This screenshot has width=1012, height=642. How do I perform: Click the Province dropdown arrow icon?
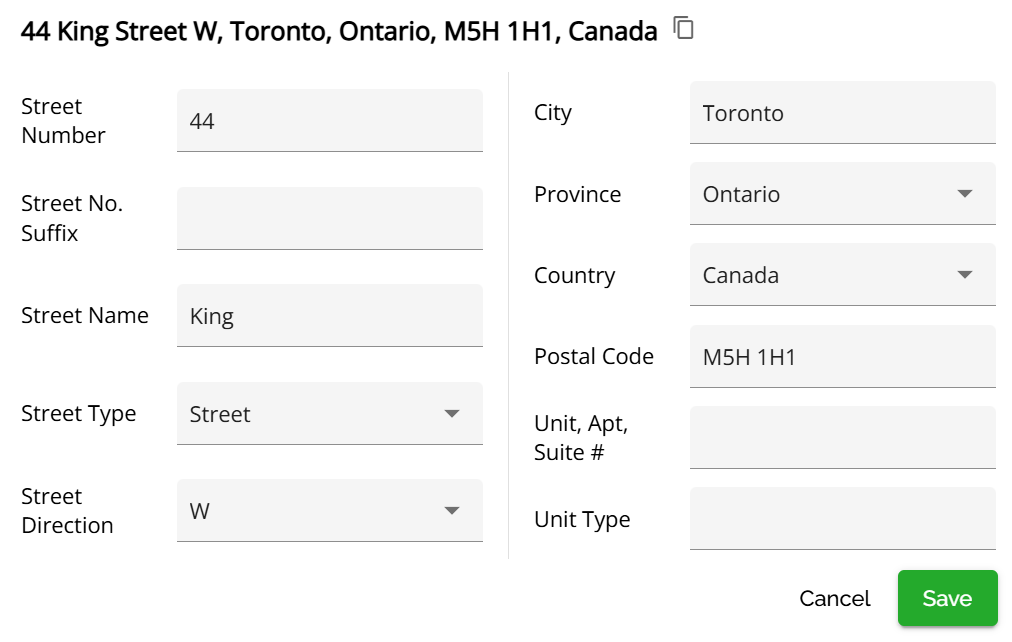[965, 194]
